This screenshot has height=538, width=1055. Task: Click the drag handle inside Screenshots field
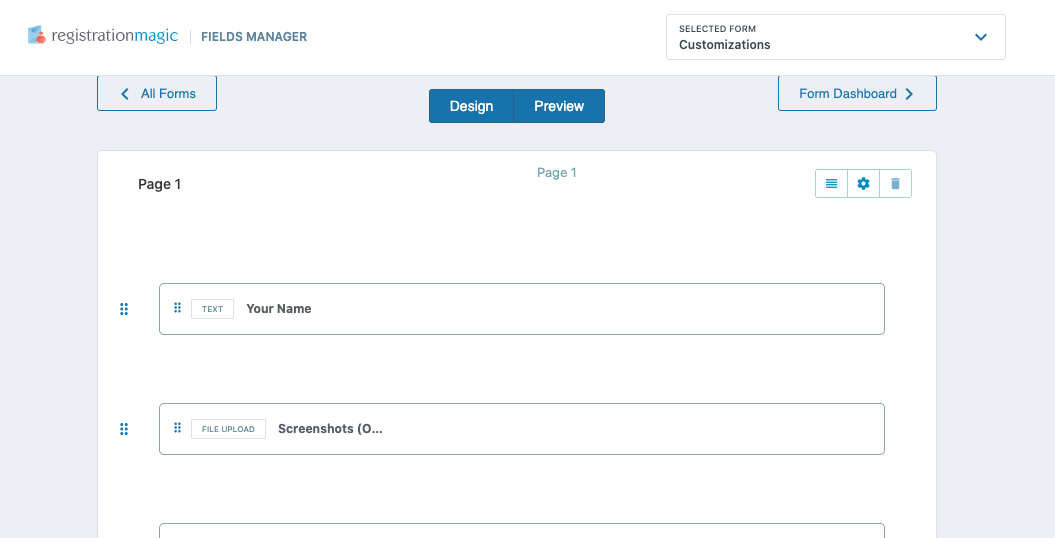(177, 428)
